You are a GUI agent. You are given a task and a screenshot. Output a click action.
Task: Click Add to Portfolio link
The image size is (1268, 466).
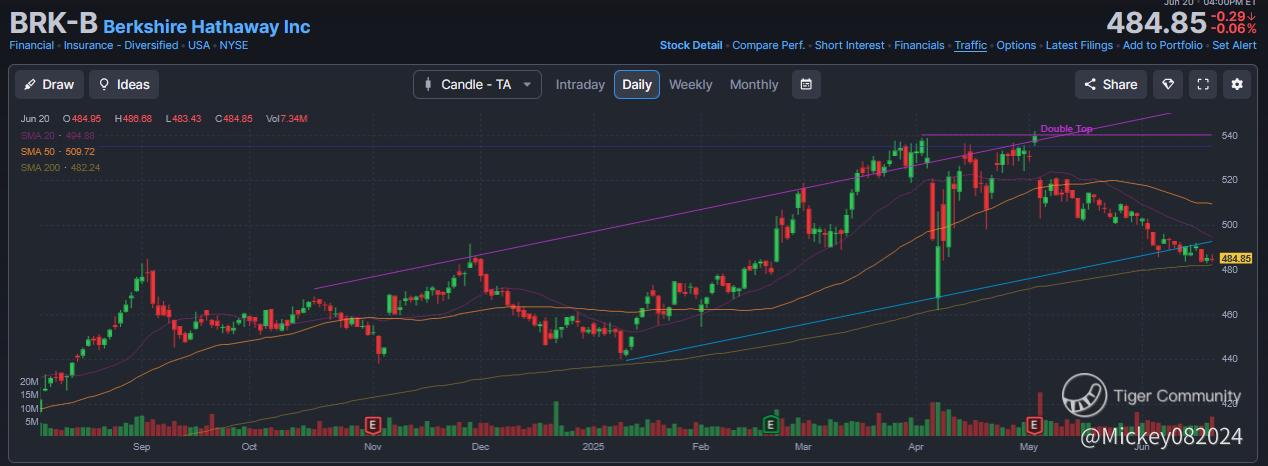1162,45
